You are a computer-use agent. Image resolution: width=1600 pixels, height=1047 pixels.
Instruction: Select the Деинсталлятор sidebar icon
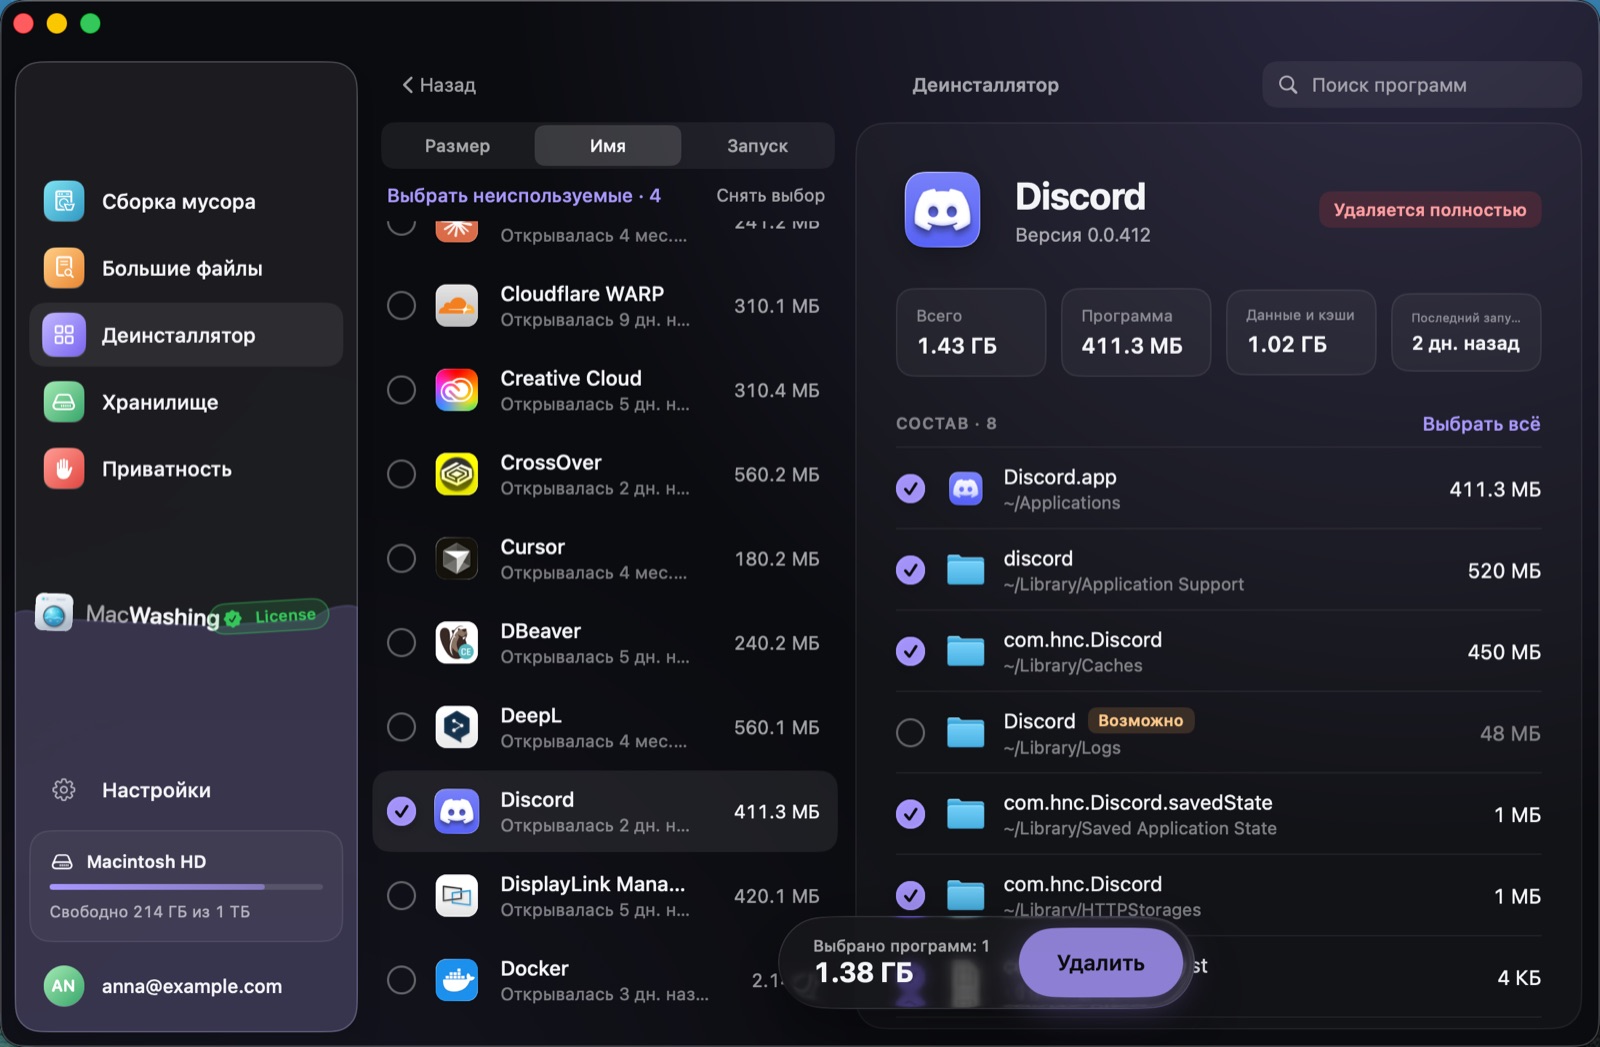click(64, 335)
